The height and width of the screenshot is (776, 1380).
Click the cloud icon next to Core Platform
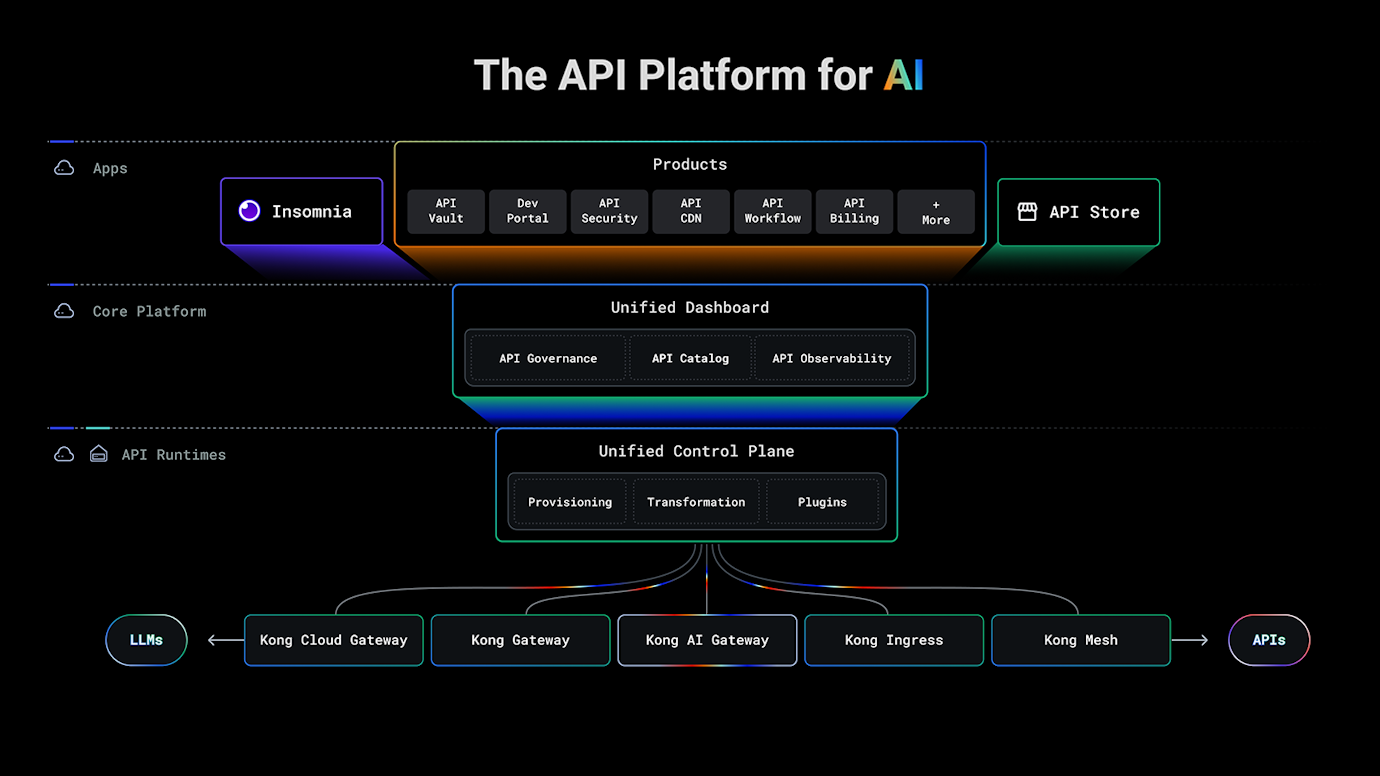point(63,310)
